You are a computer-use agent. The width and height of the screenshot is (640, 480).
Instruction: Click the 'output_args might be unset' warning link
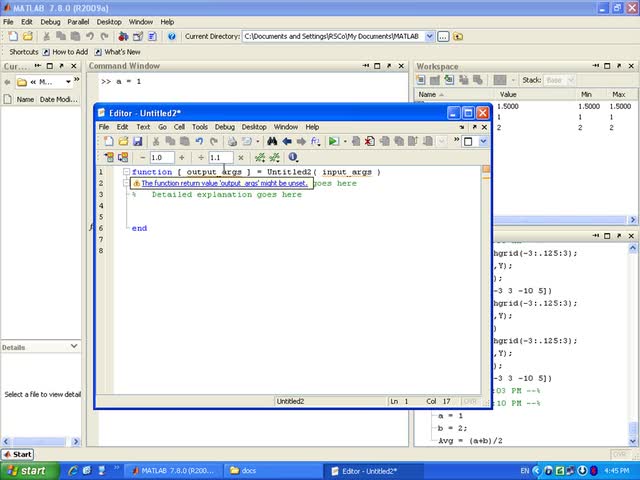click(x=224, y=183)
